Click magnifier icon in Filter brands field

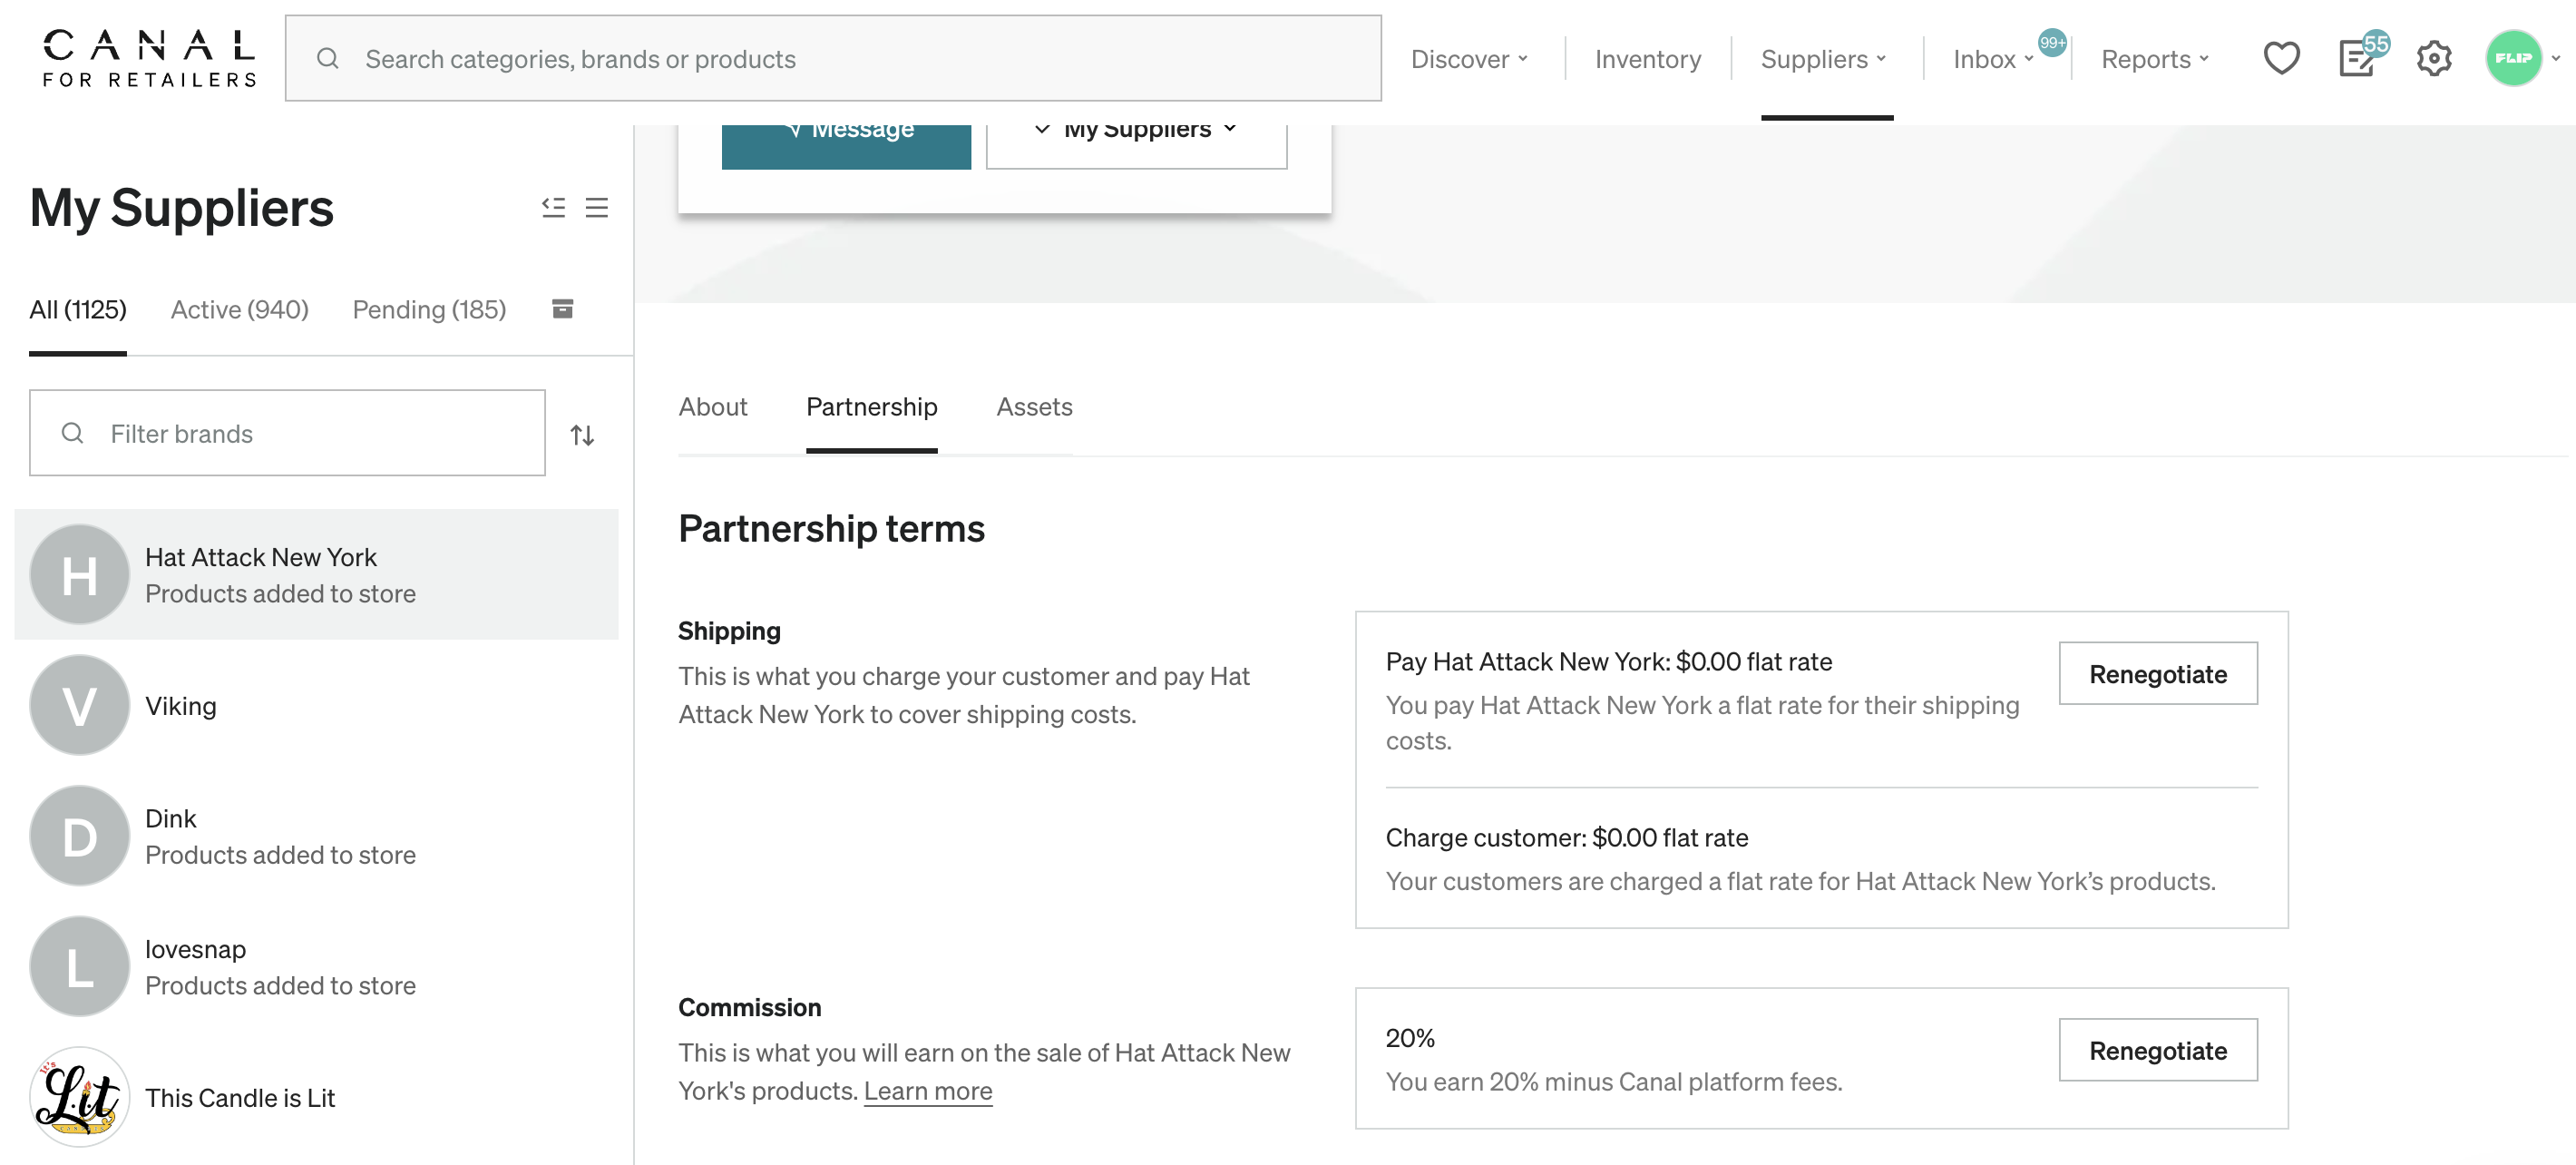pos(72,433)
